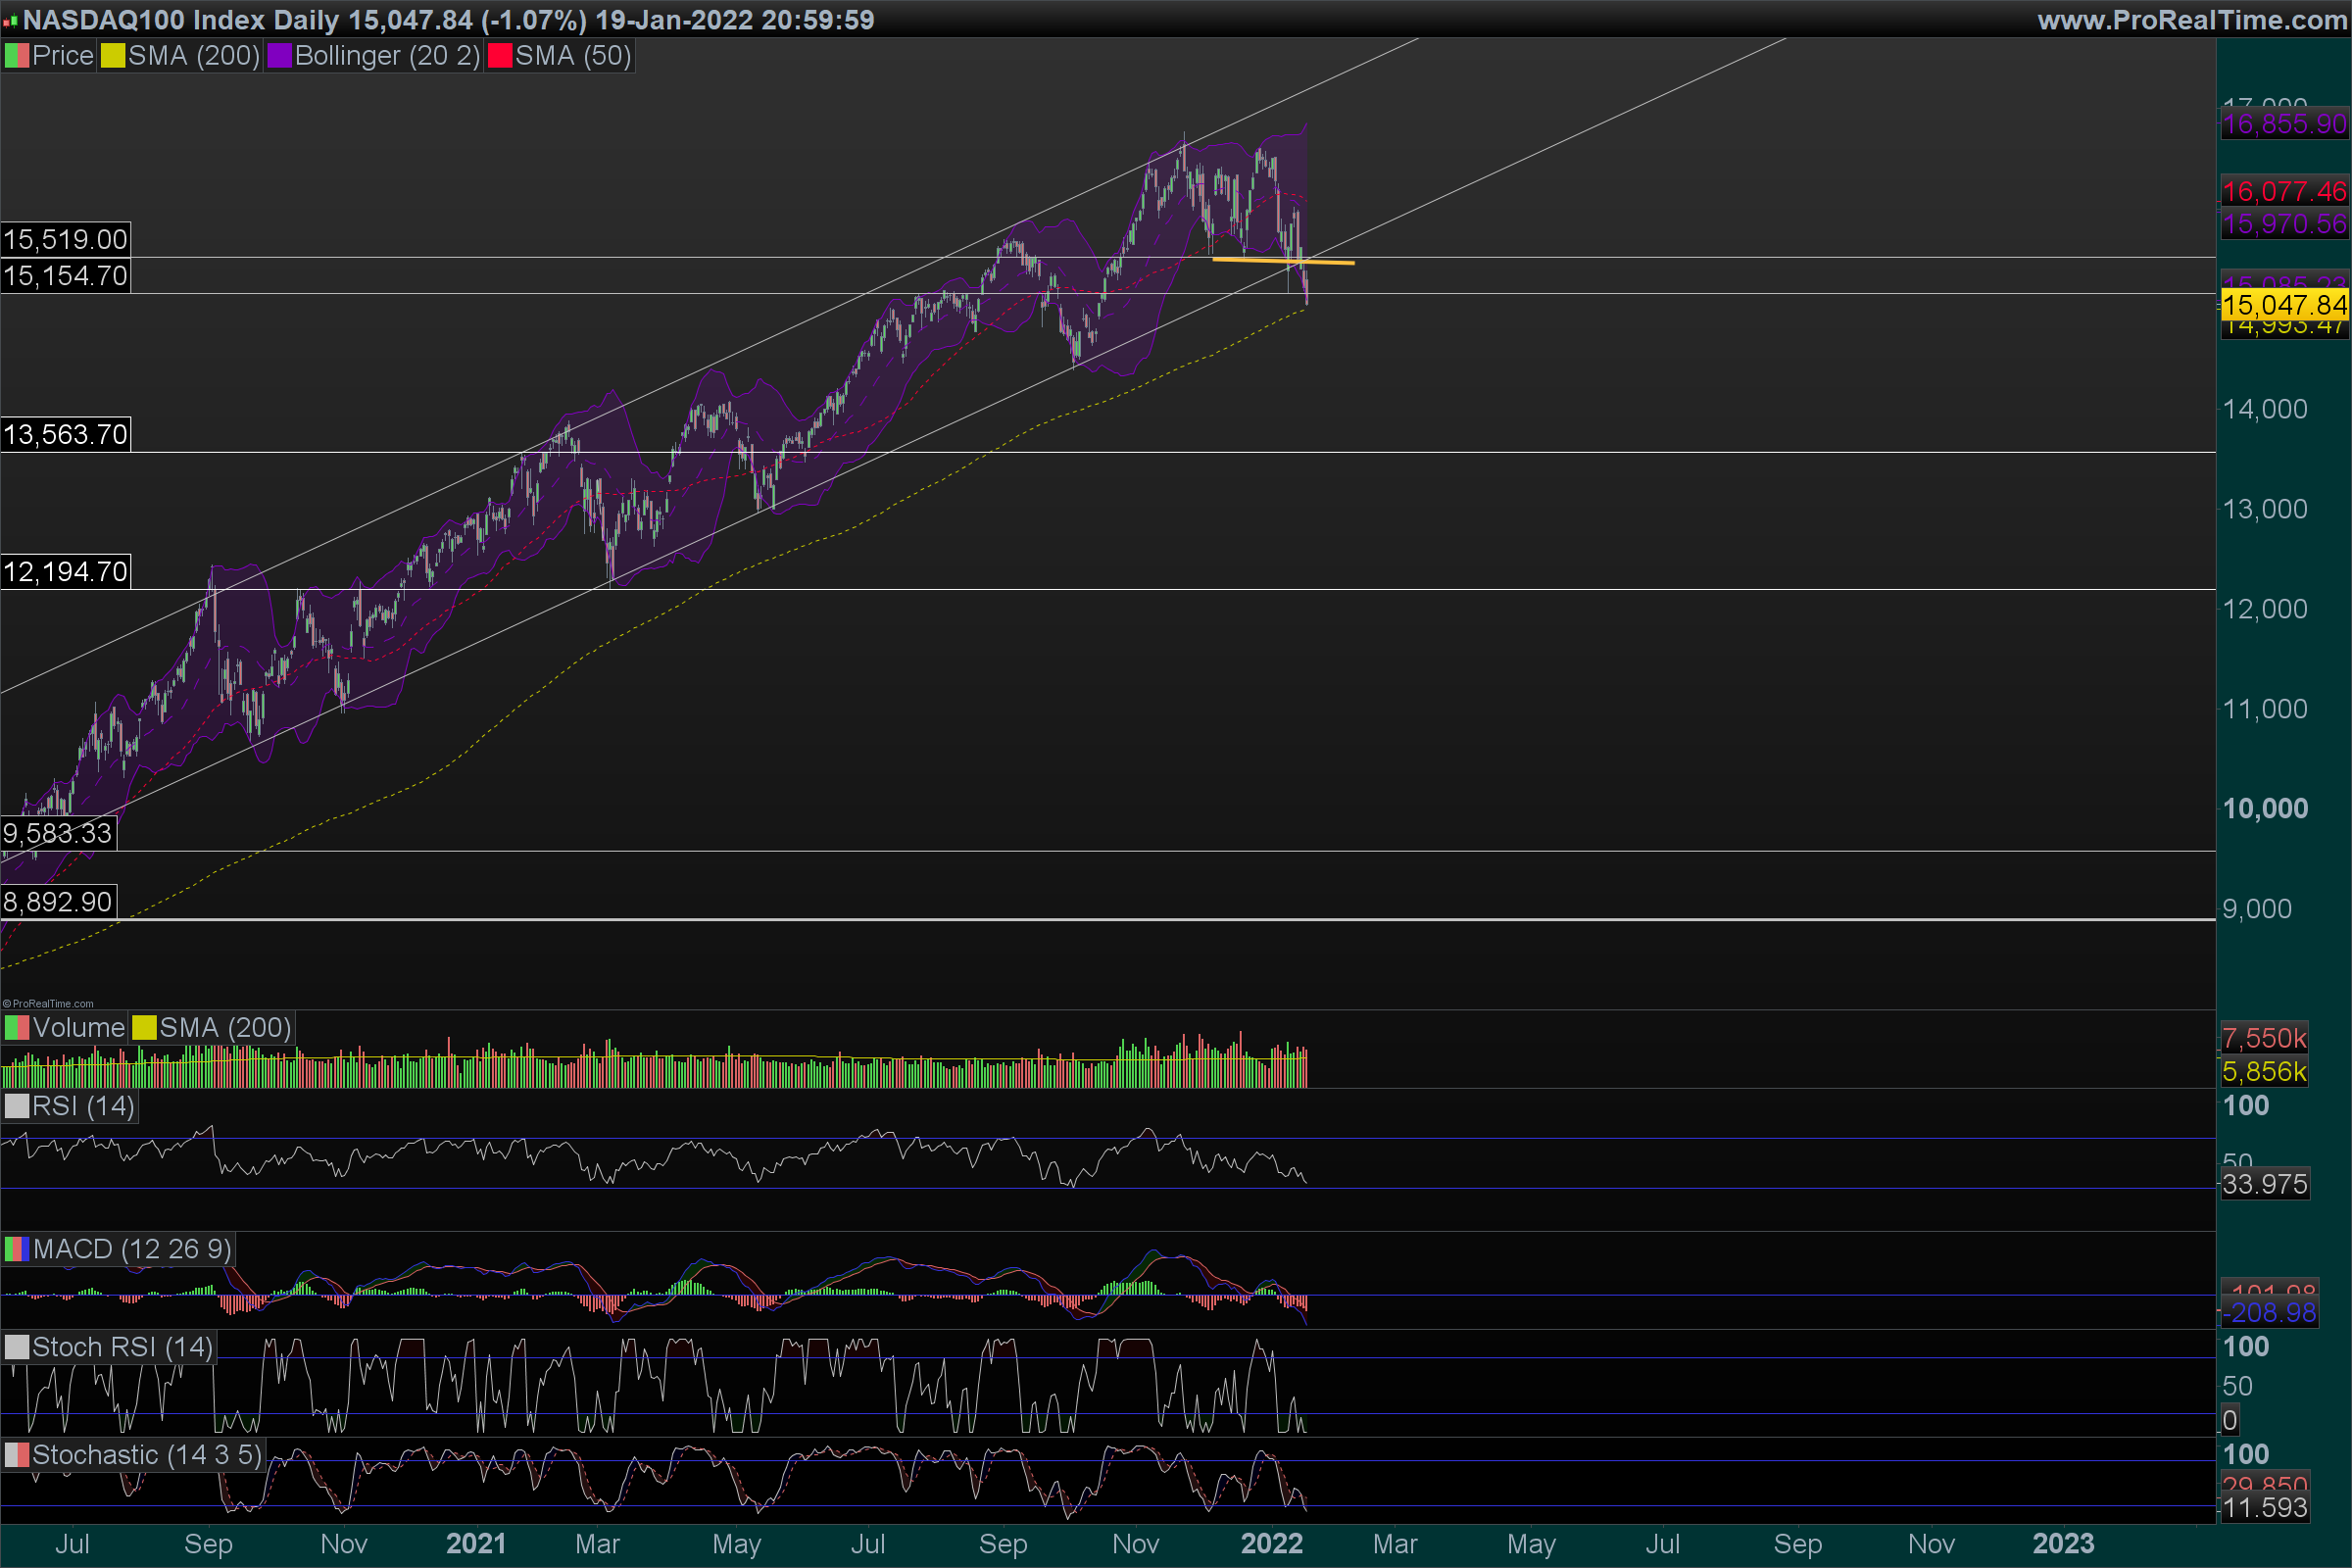This screenshot has height=1568, width=2352.
Task: Click the red SMA (50) legend swatch
Action: pos(499,56)
